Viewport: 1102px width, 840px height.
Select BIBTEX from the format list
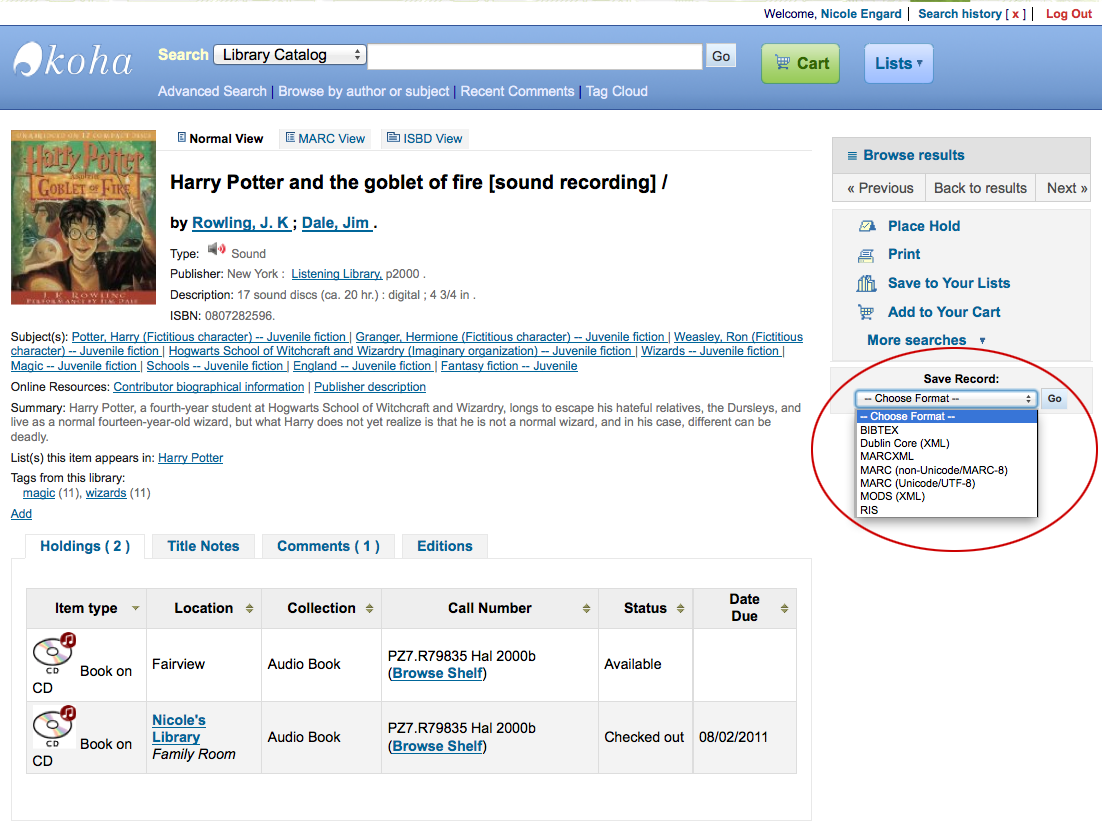(879, 430)
